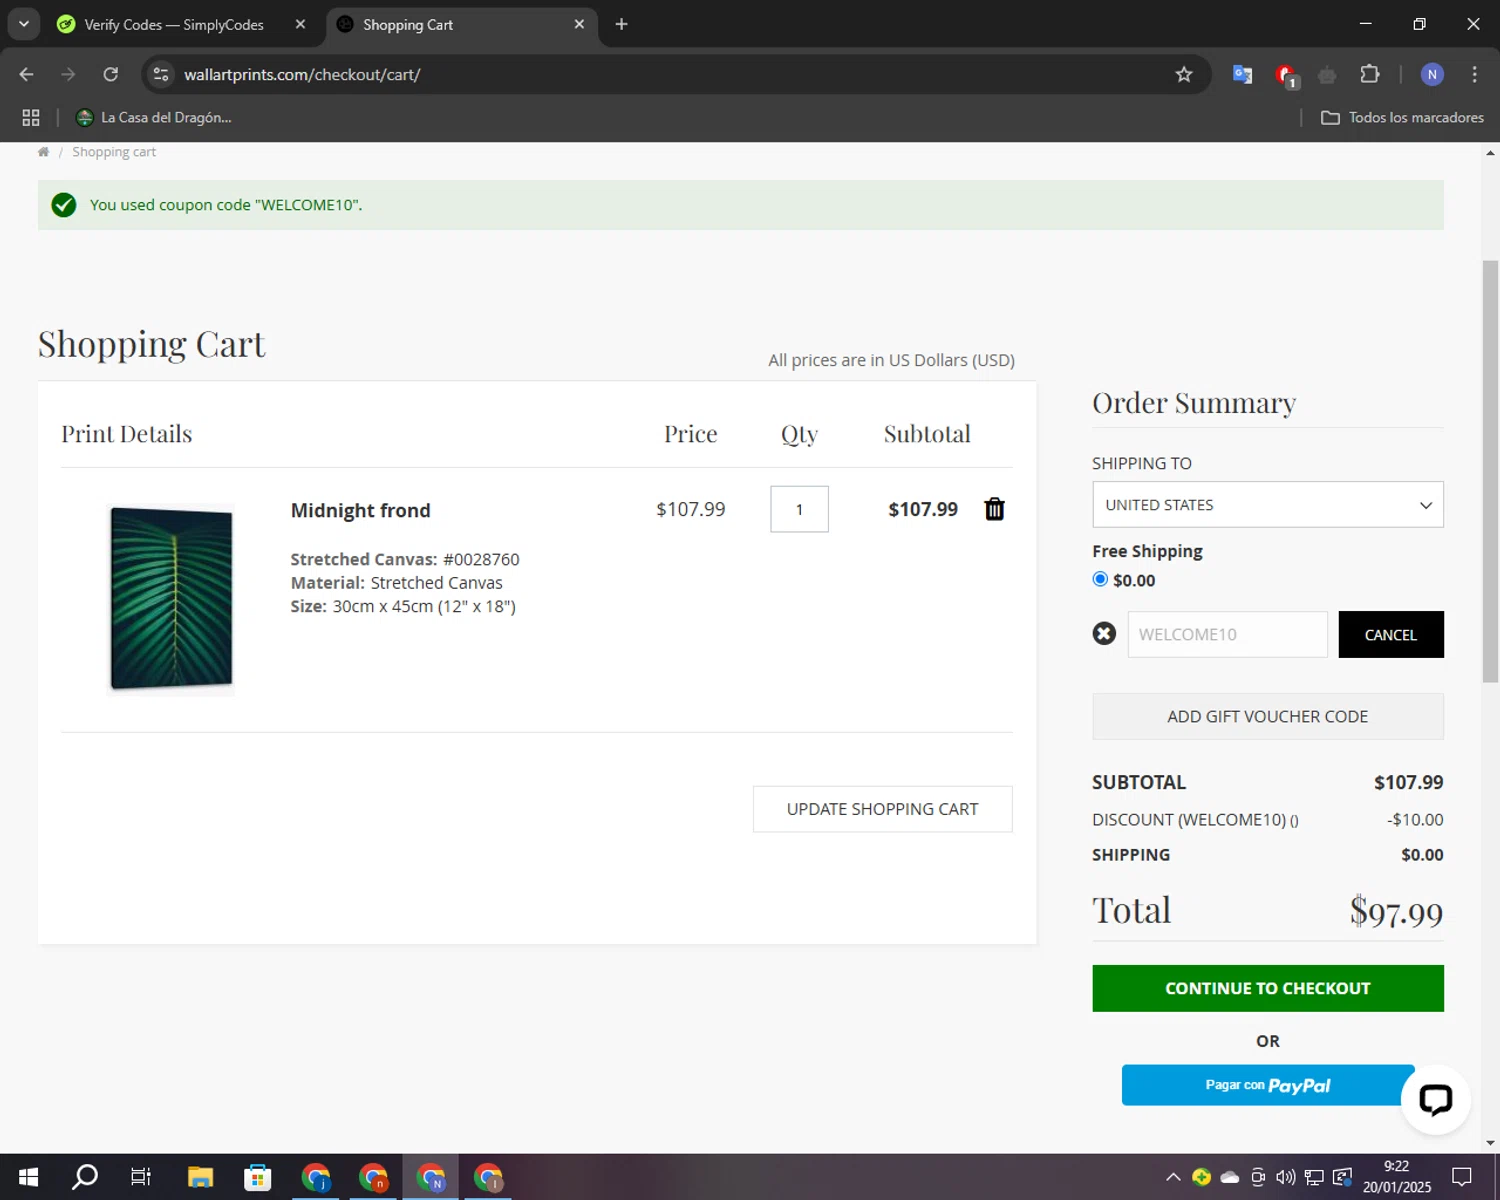Open Windows search from taskbar

(x=85, y=1177)
